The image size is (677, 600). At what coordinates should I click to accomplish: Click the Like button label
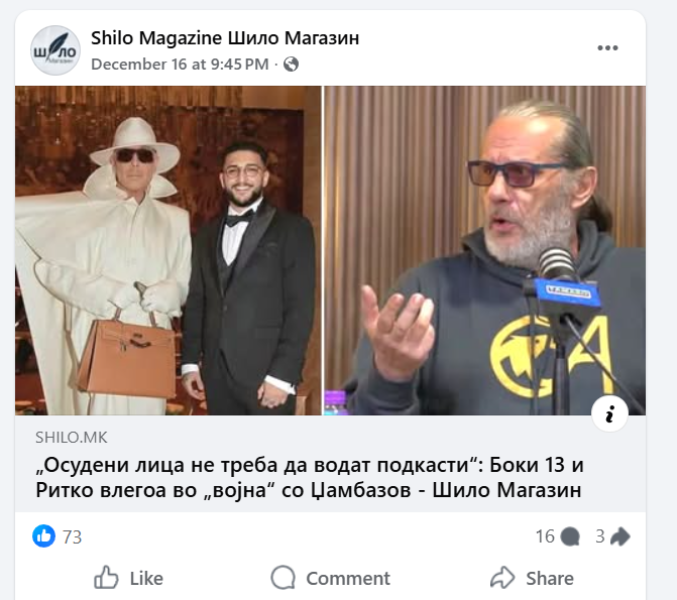click(x=146, y=578)
